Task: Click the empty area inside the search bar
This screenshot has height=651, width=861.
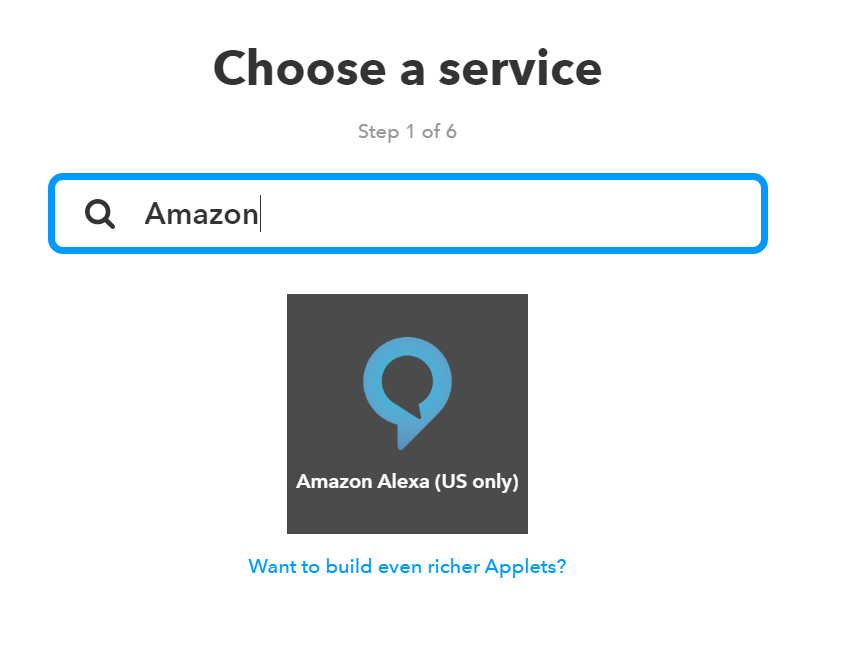Action: [x=511, y=214]
